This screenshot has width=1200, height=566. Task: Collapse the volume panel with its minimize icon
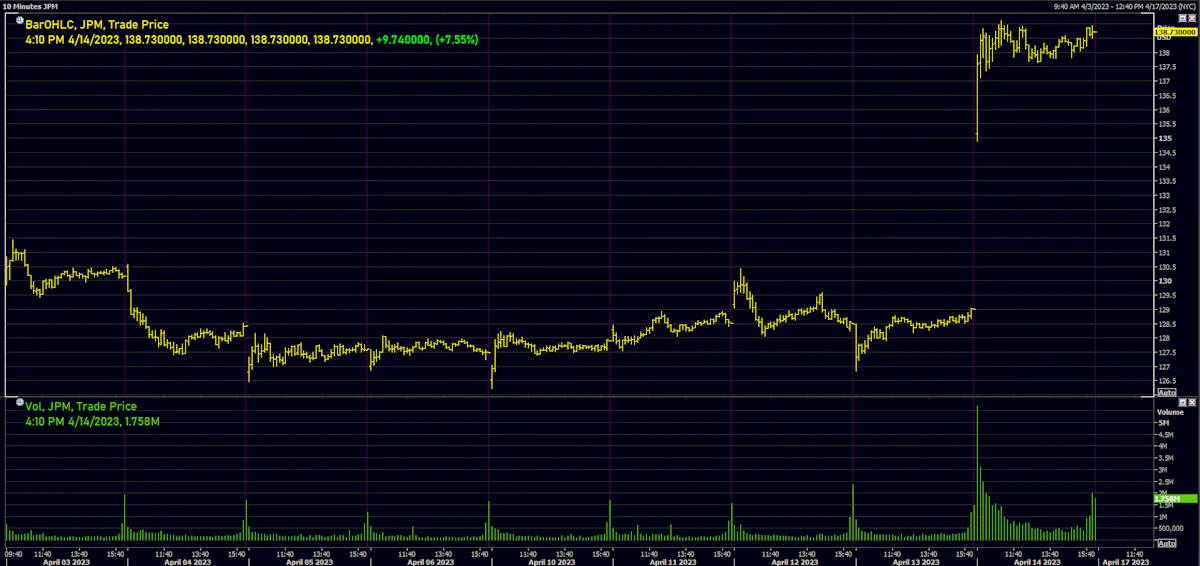click(1182, 402)
